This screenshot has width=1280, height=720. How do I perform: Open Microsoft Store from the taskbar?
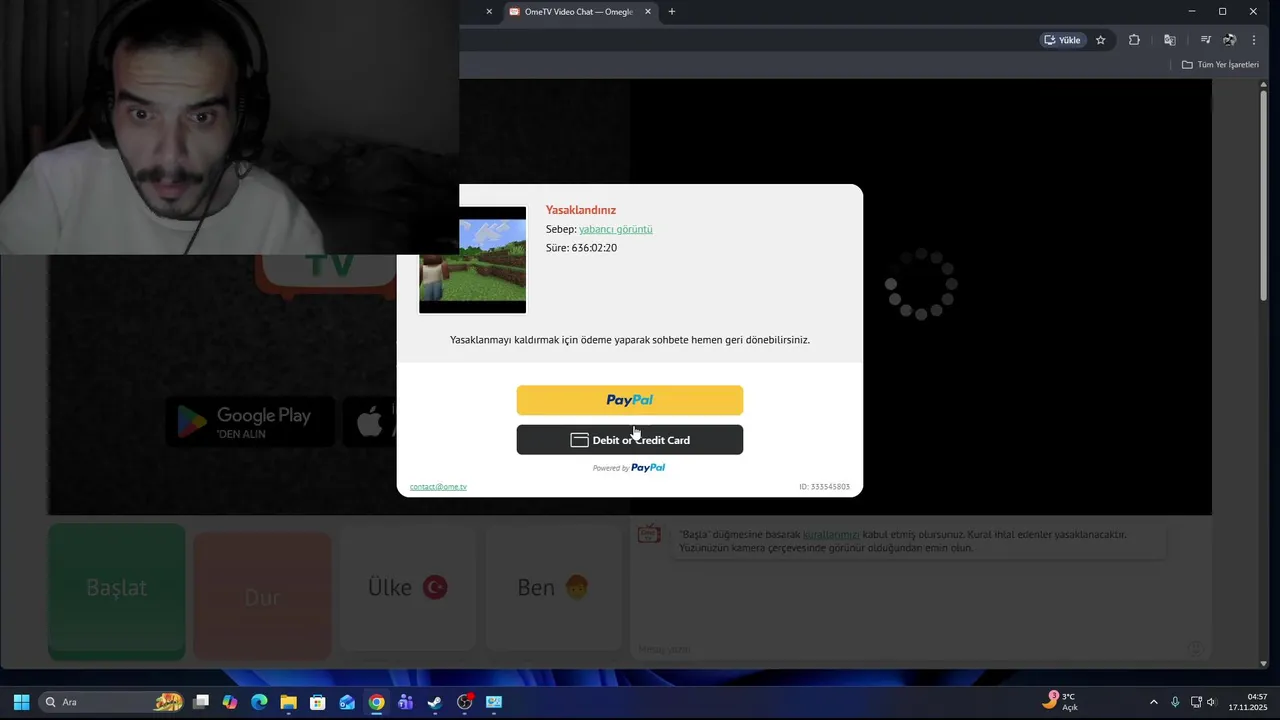tap(318, 702)
